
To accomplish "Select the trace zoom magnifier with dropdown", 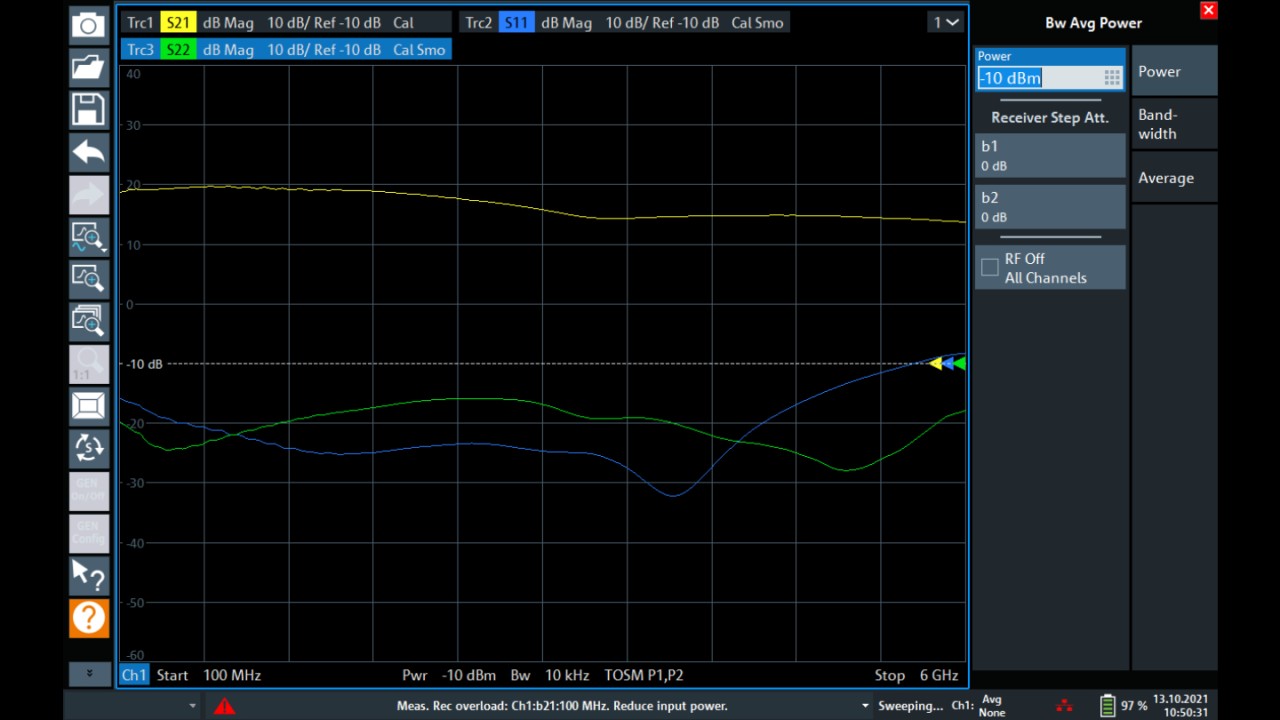I will click(x=88, y=237).
